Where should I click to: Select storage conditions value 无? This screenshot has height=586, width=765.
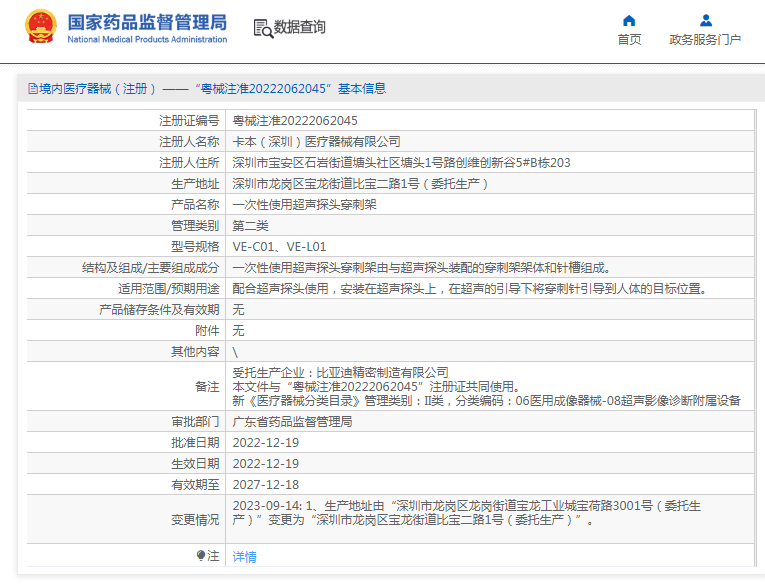pyautogui.click(x=238, y=309)
